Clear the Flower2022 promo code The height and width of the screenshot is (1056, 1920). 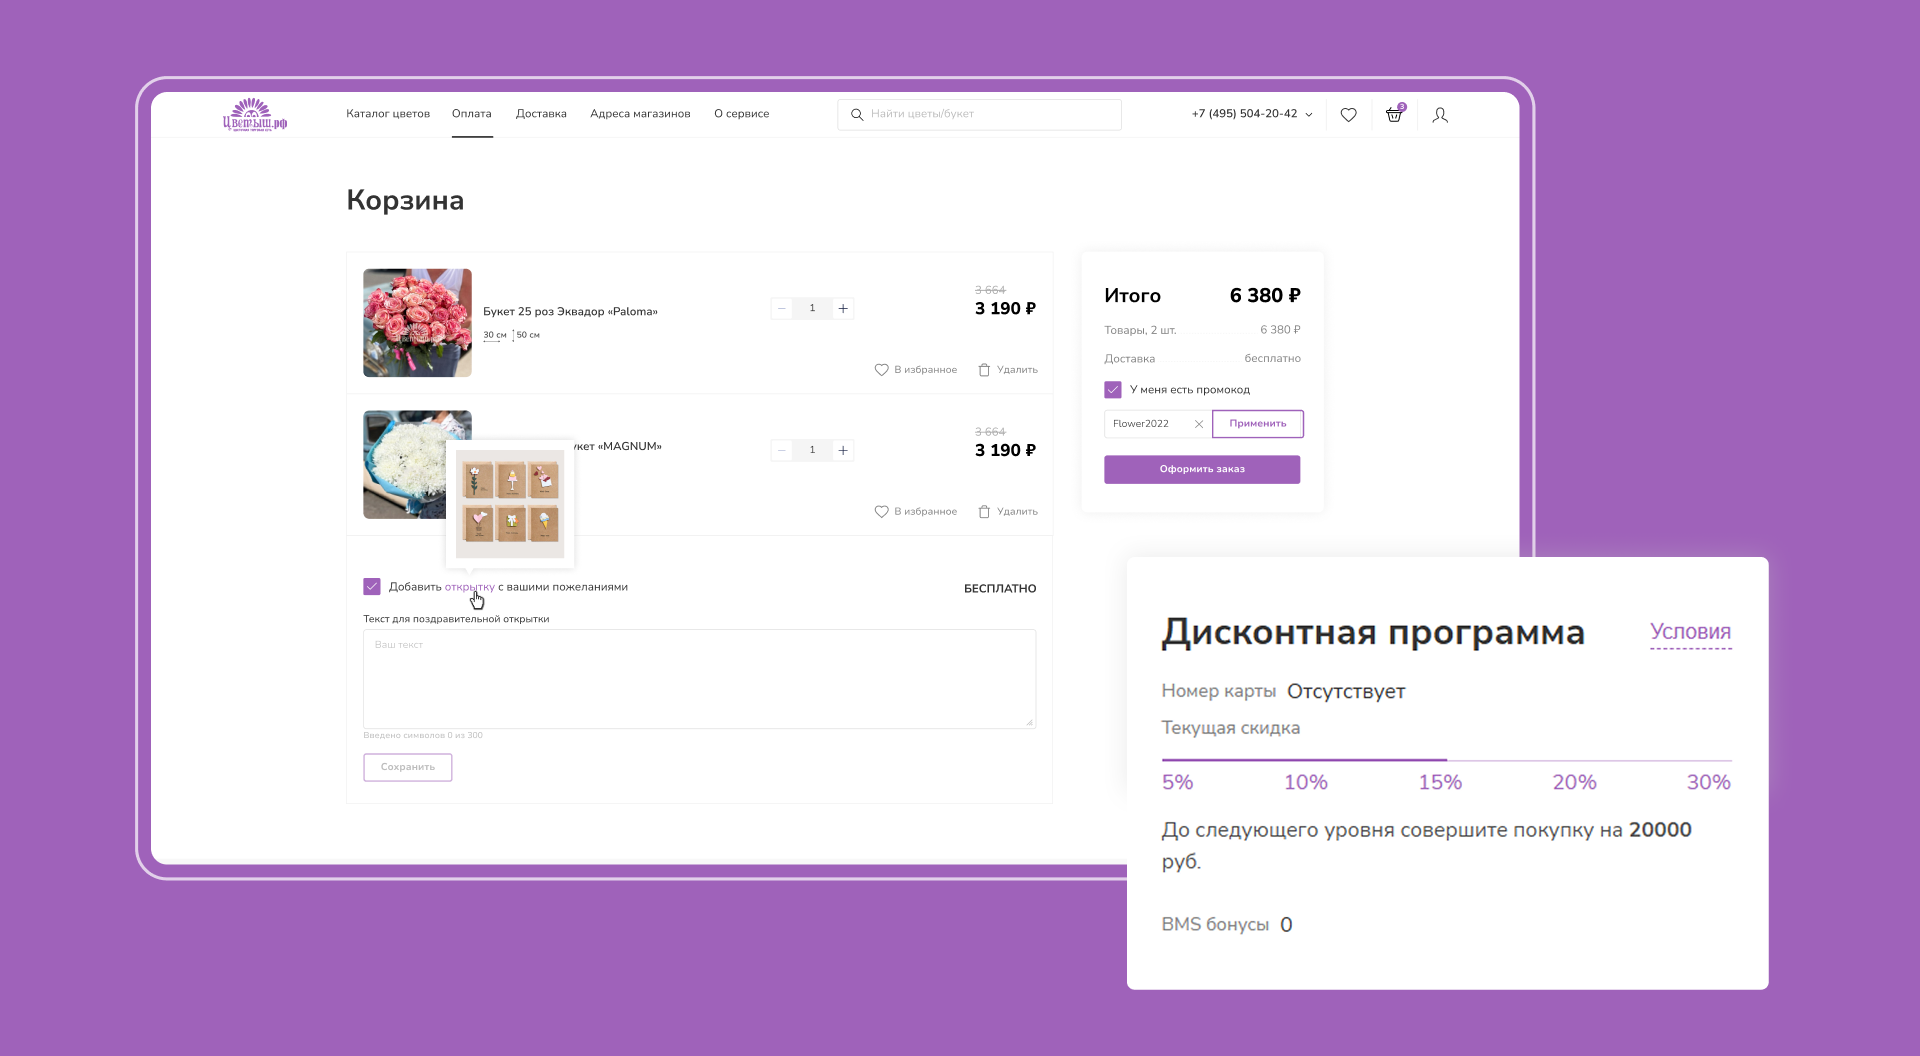(1199, 424)
